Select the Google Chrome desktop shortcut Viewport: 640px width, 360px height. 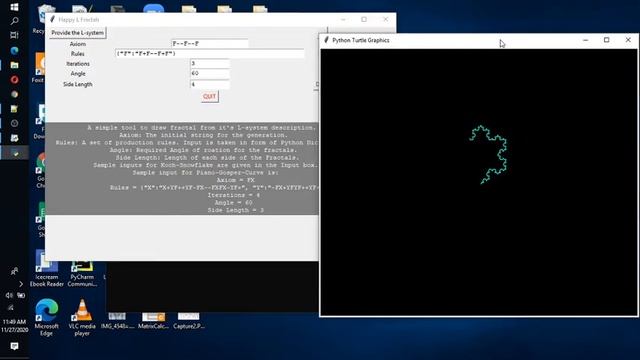click(x=40, y=171)
